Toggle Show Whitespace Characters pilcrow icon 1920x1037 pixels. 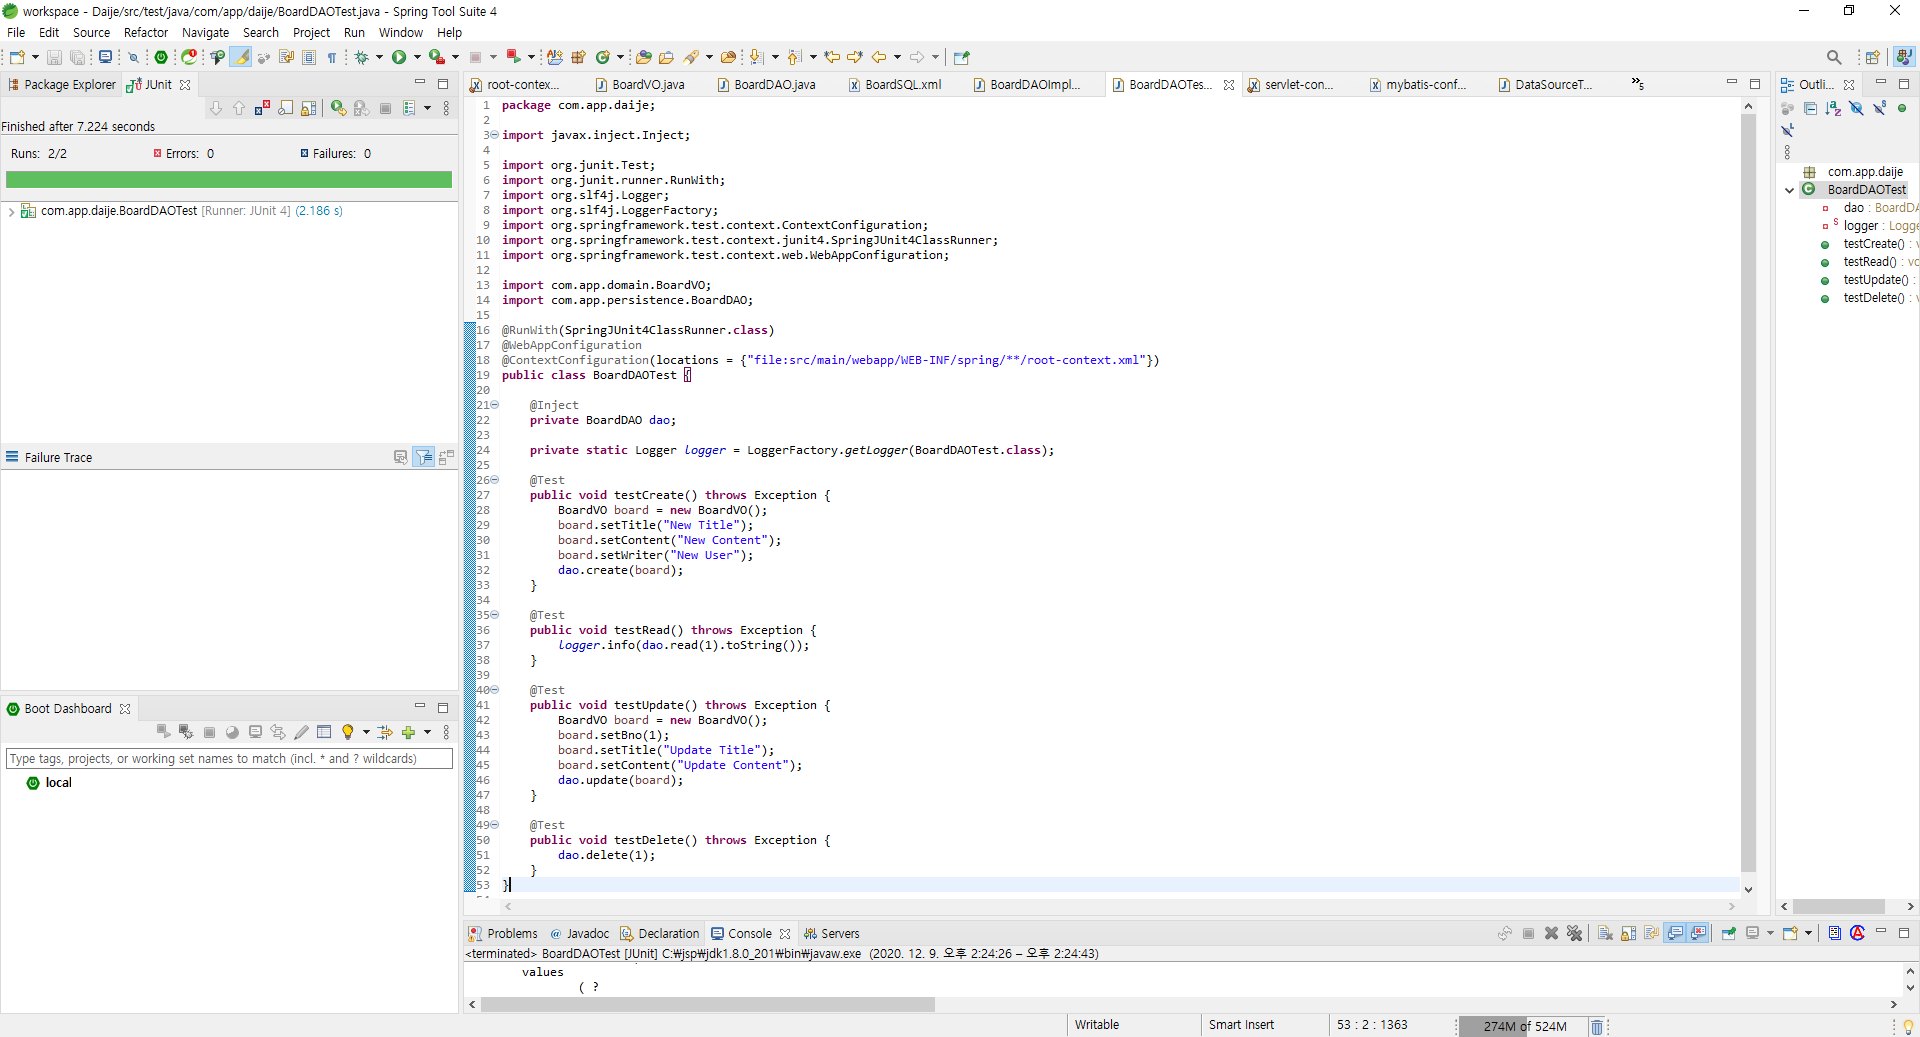click(x=331, y=58)
